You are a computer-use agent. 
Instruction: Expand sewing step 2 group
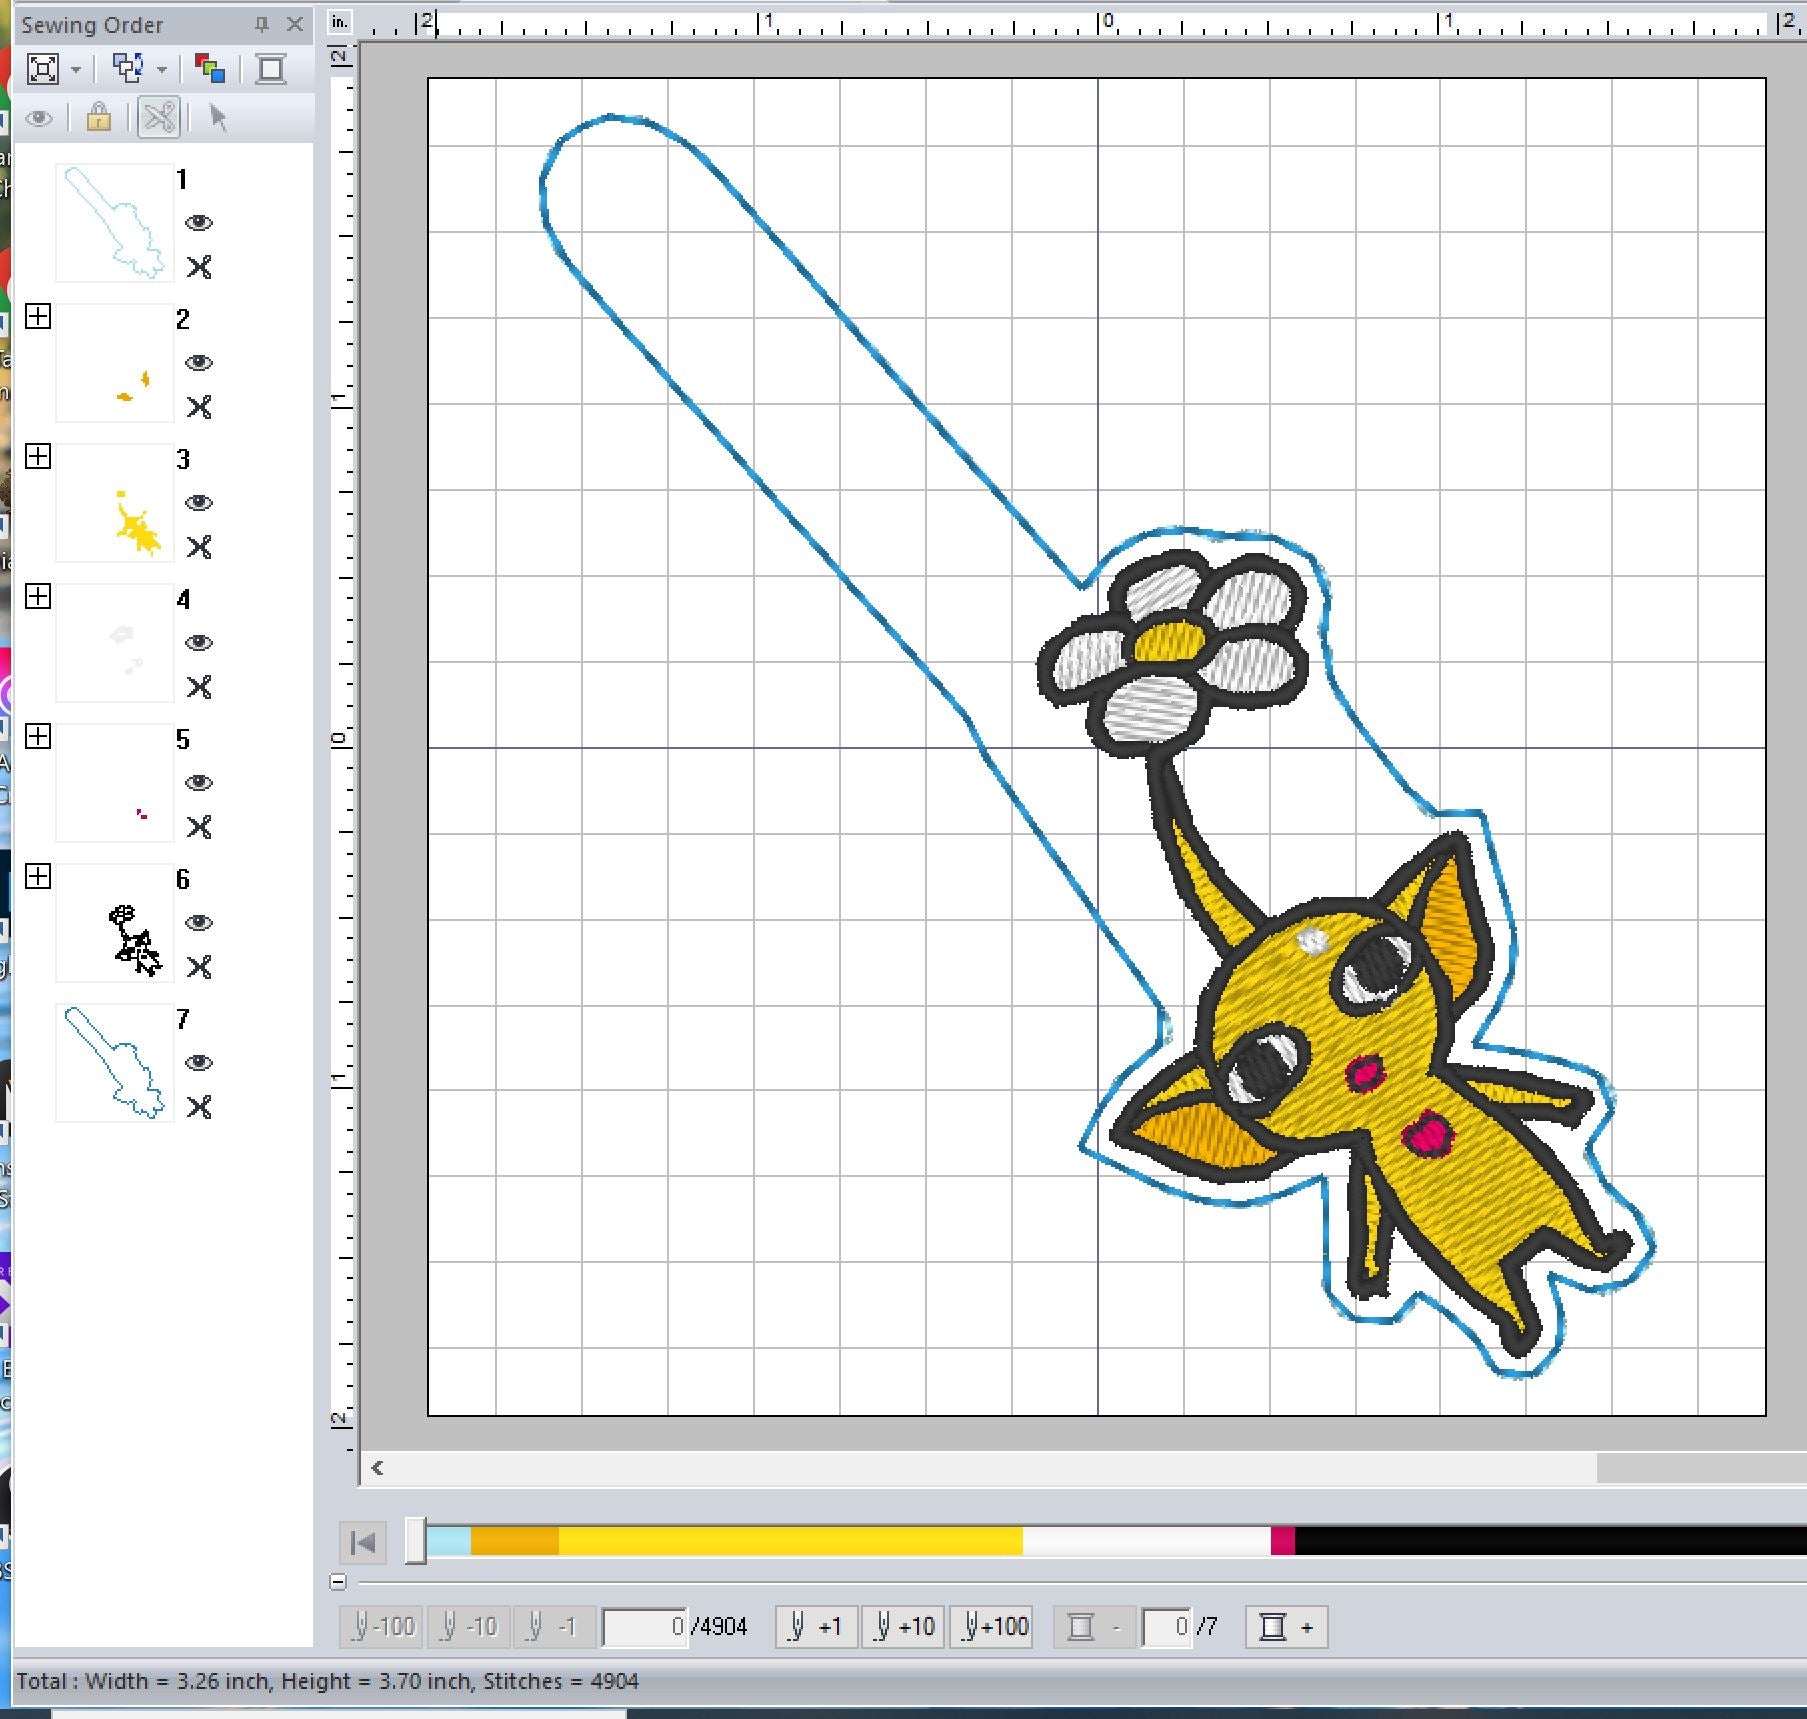38,317
